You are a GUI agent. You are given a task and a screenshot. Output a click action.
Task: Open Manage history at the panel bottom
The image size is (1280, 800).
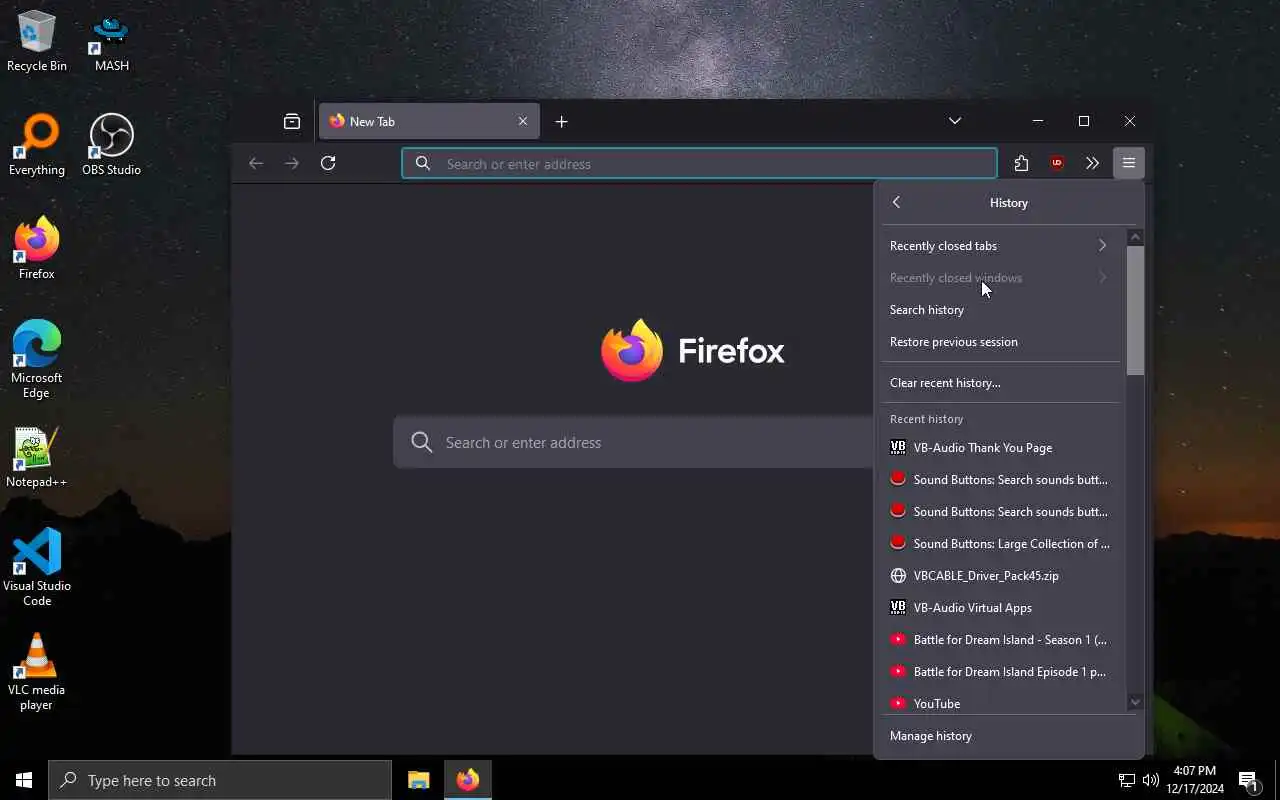coord(1009,736)
